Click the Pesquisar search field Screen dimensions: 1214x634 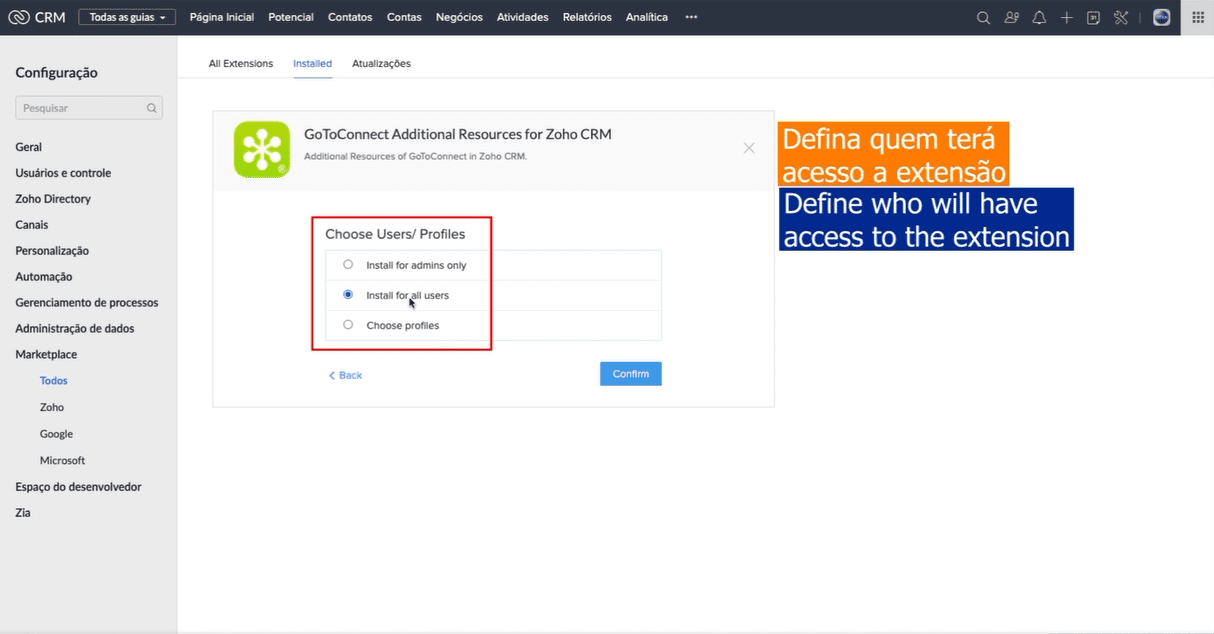(x=83, y=108)
